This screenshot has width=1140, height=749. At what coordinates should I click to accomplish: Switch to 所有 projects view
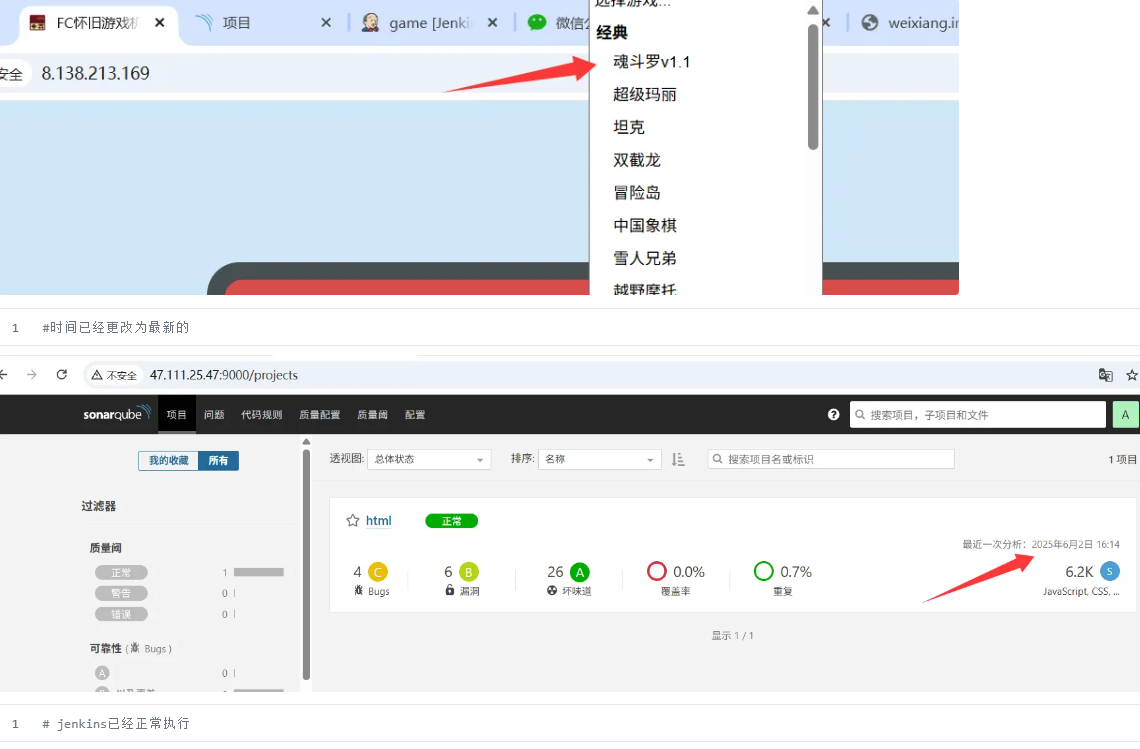pyautogui.click(x=218, y=460)
